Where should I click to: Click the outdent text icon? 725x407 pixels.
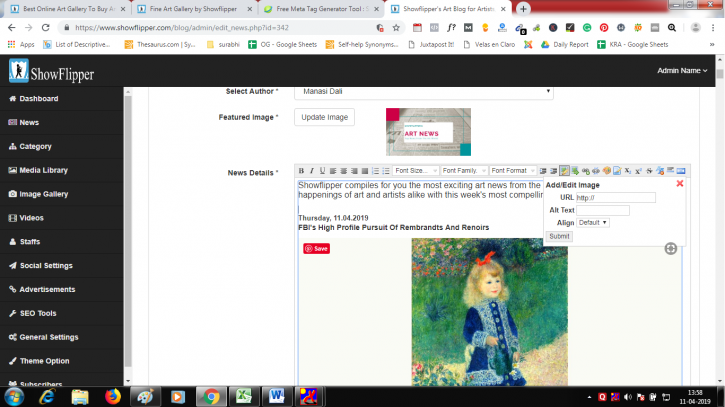coord(553,171)
